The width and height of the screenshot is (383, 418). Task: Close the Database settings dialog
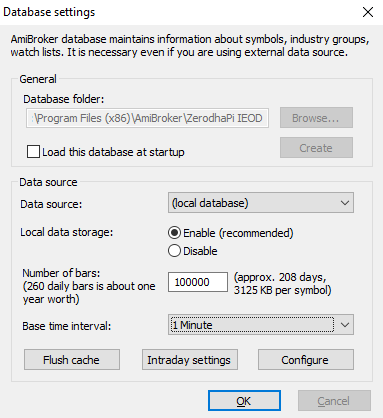[368, 12]
